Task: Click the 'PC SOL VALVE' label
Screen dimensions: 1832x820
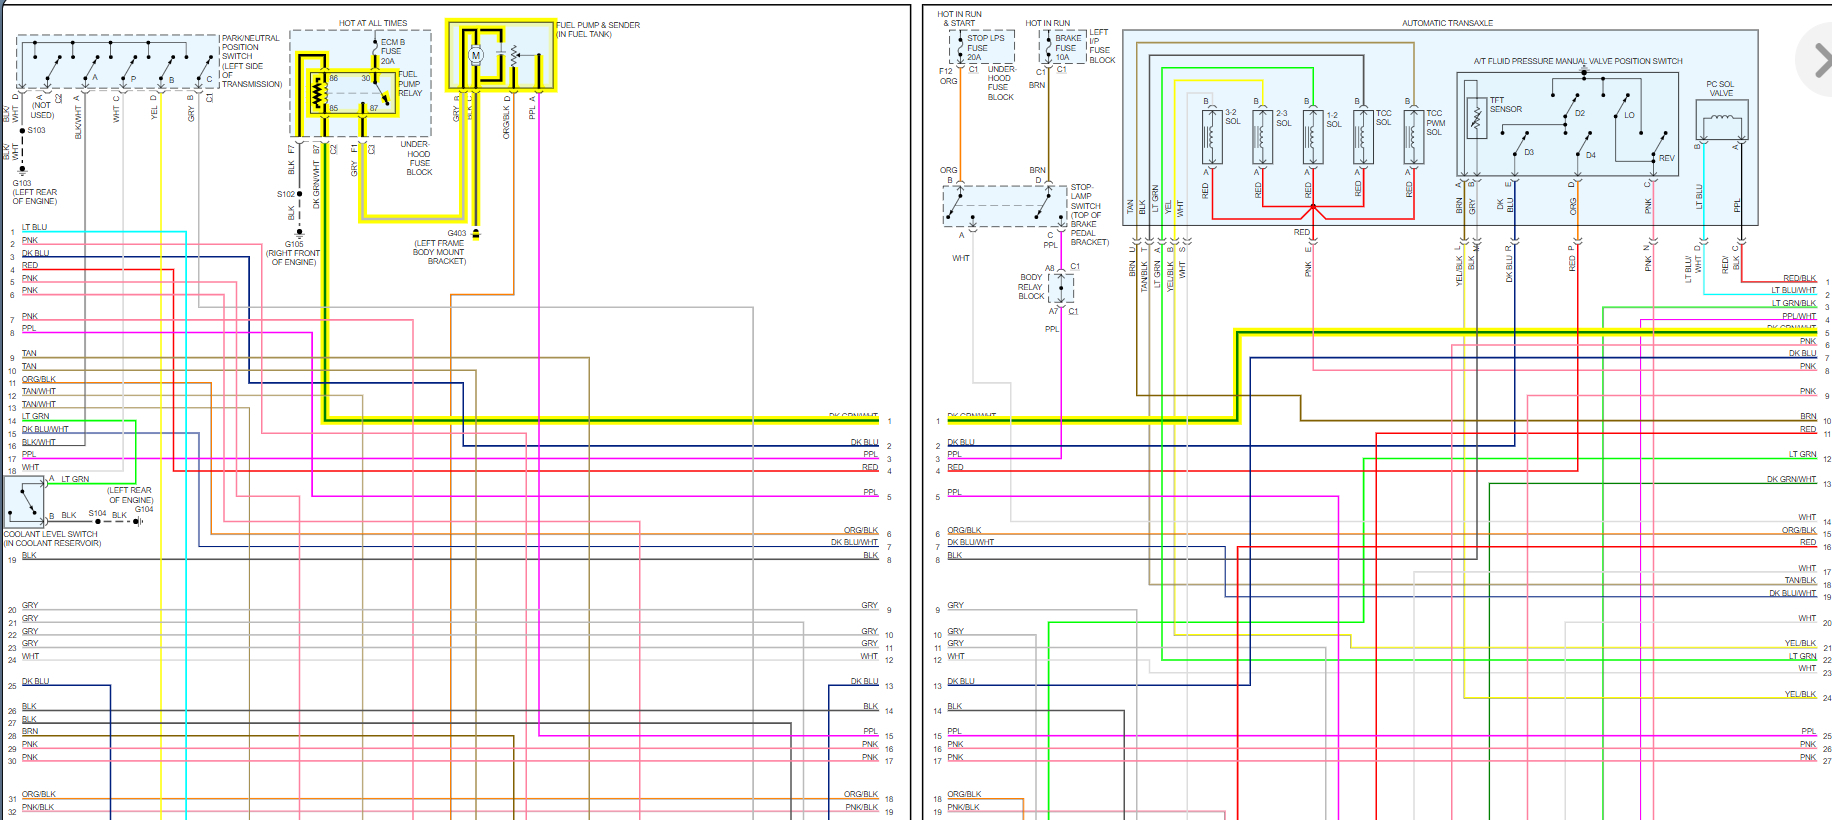Action: coord(1720,89)
